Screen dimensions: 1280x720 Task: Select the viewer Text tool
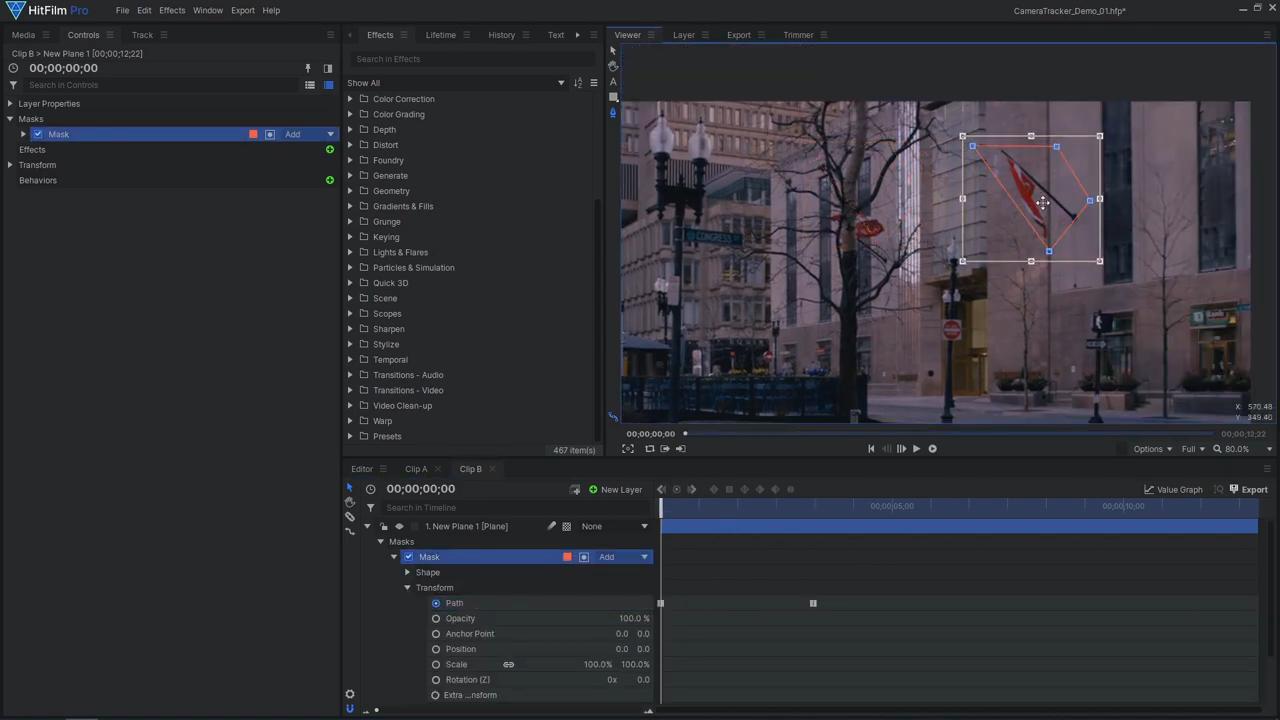pos(613,82)
